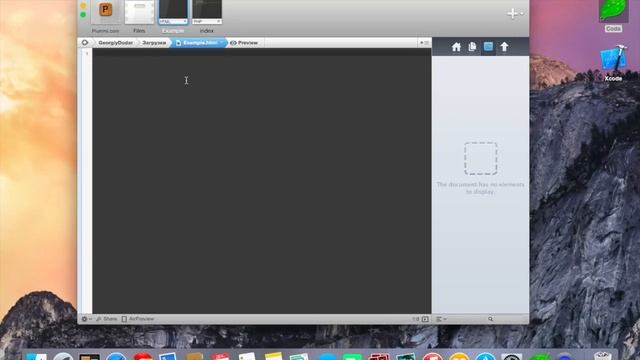Click line number 1 in the gutter
Viewport: 640px width, 360px height.
point(87,53)
